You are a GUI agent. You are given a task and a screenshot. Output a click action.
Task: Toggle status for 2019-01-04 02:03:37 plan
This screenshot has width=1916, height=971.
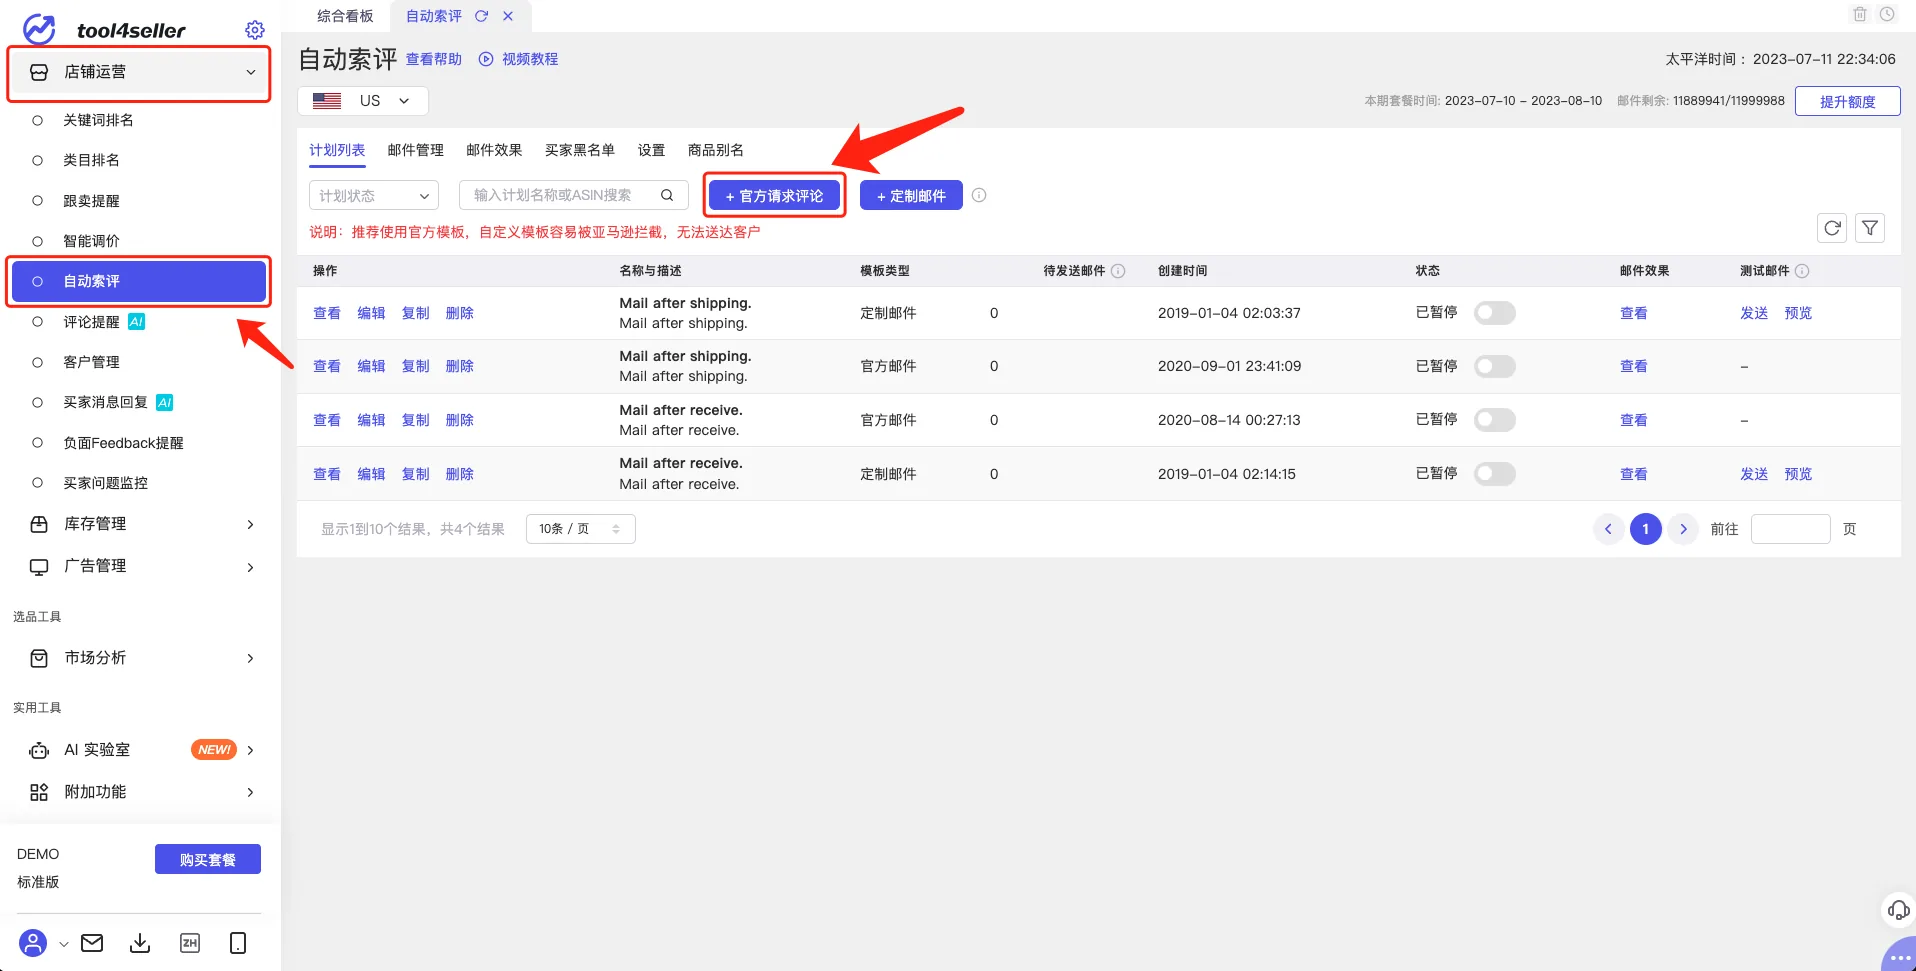pyautogui.click(x=1494, y=313)
